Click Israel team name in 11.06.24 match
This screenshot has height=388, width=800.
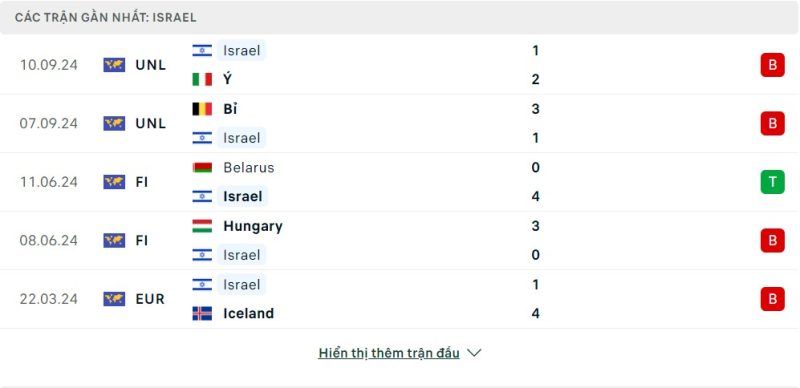click(x=242, y=197)
